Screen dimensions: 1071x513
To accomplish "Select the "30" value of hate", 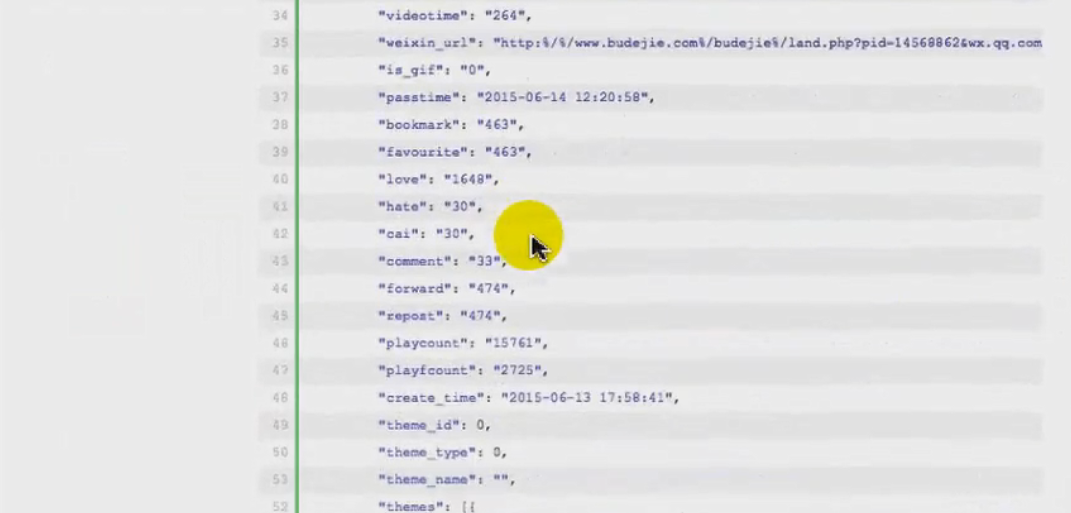I will 460,206.
